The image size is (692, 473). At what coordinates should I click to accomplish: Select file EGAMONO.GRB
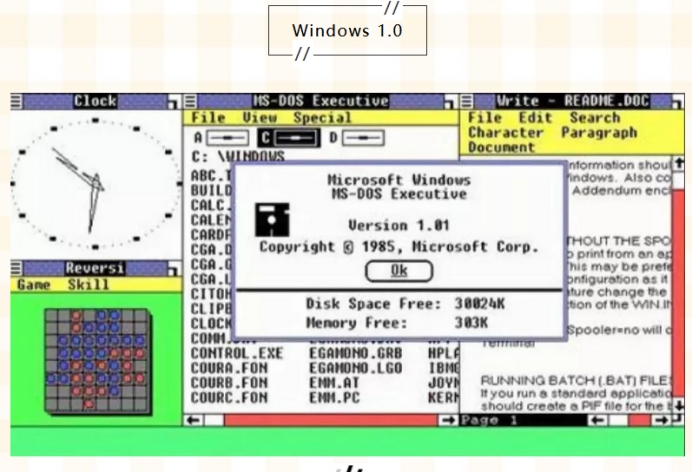pyautogui.click(x=356, y=353)
